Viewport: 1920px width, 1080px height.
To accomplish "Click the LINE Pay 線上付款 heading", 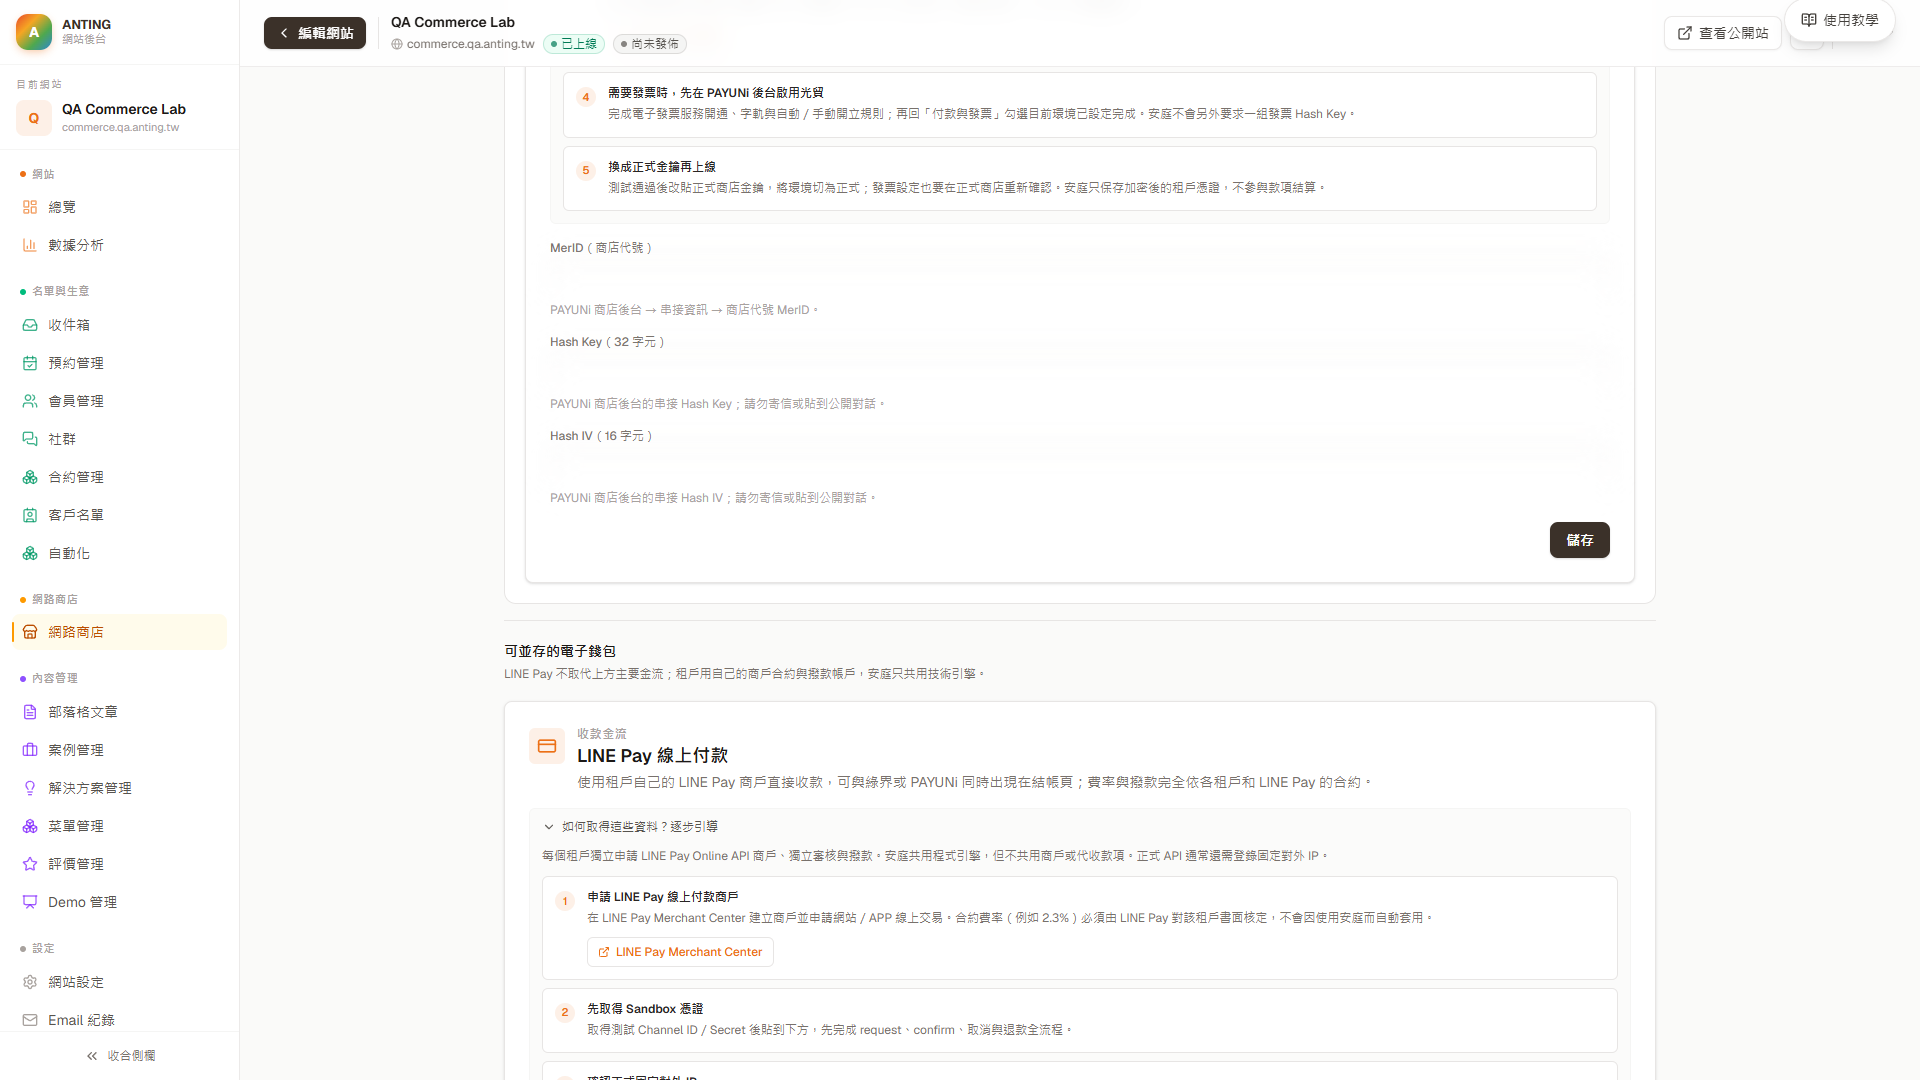I will (x=653, y=756).
